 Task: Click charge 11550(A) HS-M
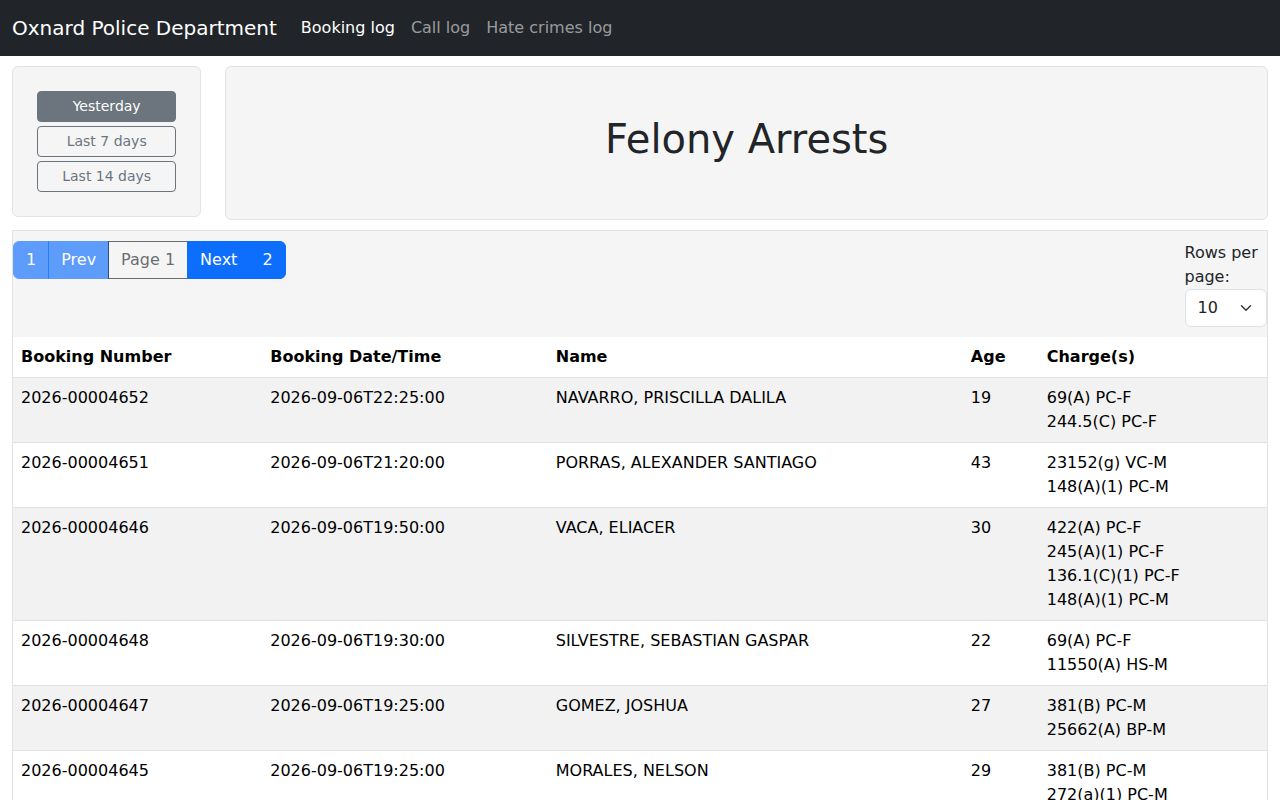(1107, 665)
